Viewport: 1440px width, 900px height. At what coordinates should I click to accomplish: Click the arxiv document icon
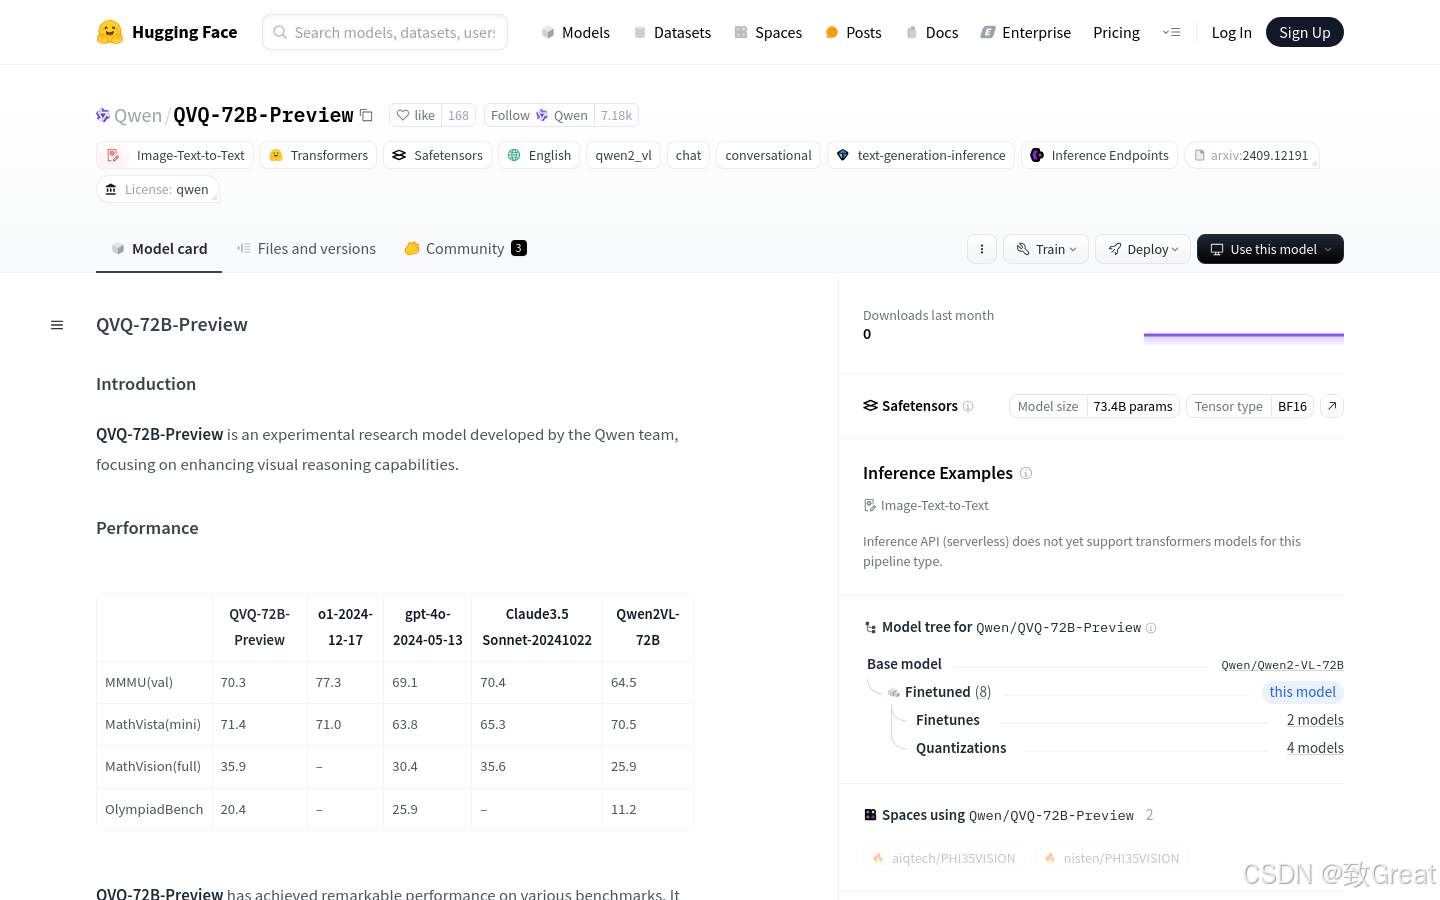[1200, 155]
